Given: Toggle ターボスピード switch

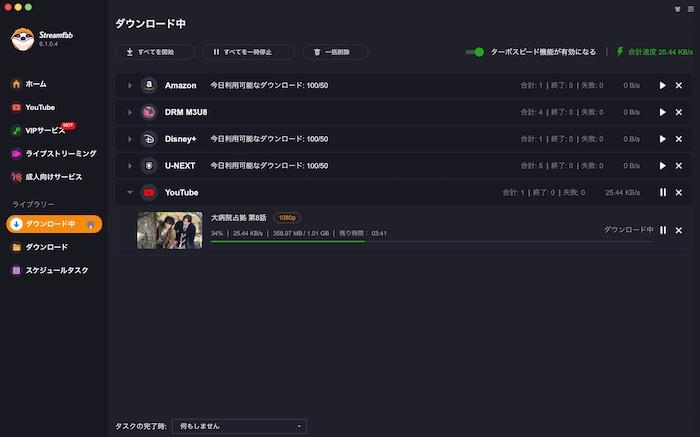Looking at the screenshot, I should click(x=475, y=52).
